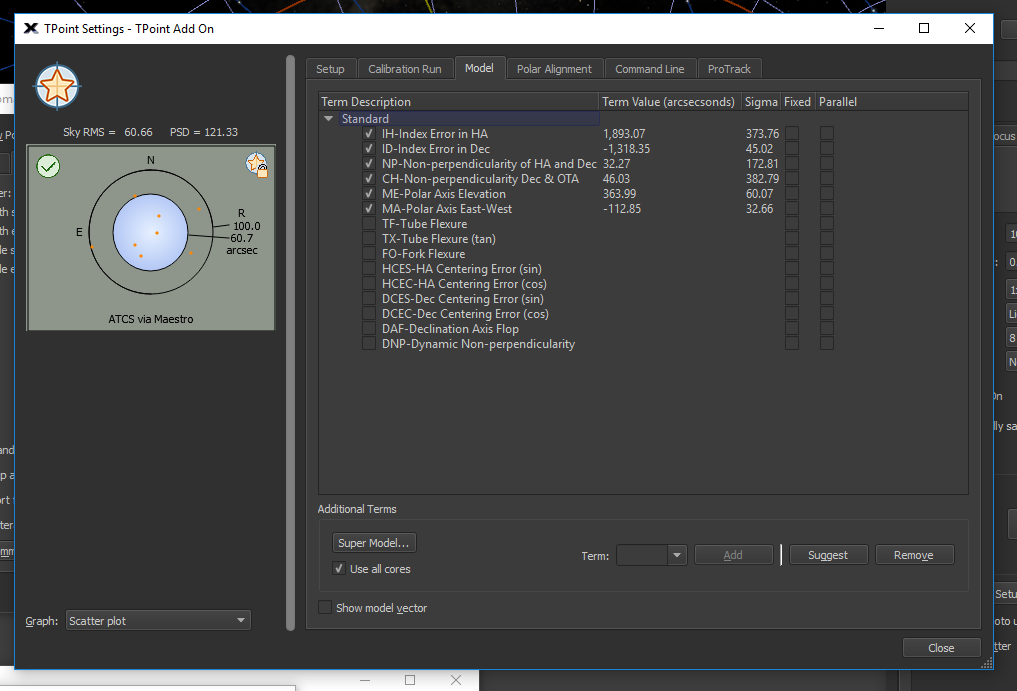
Task: Enable HCES-HA Centering Error (sin) term
Action: click(x=369, y=268)
